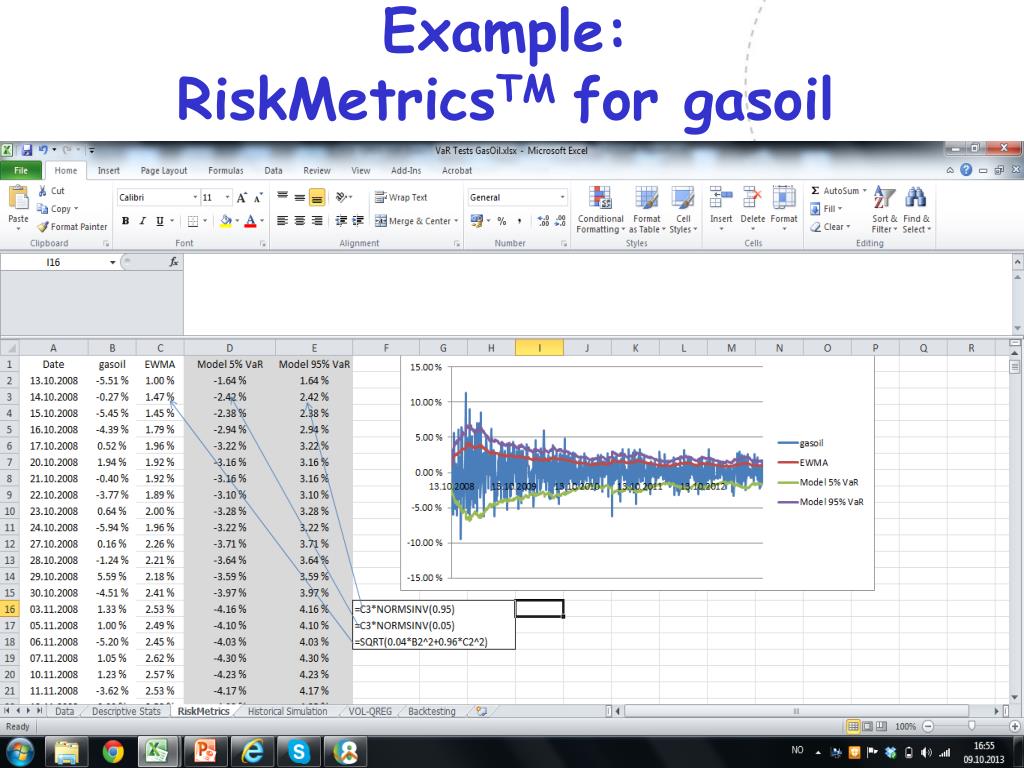Click the Fill Color paint bucket
This screenshot has height=768, width=1024.
(x=226, y=221)
